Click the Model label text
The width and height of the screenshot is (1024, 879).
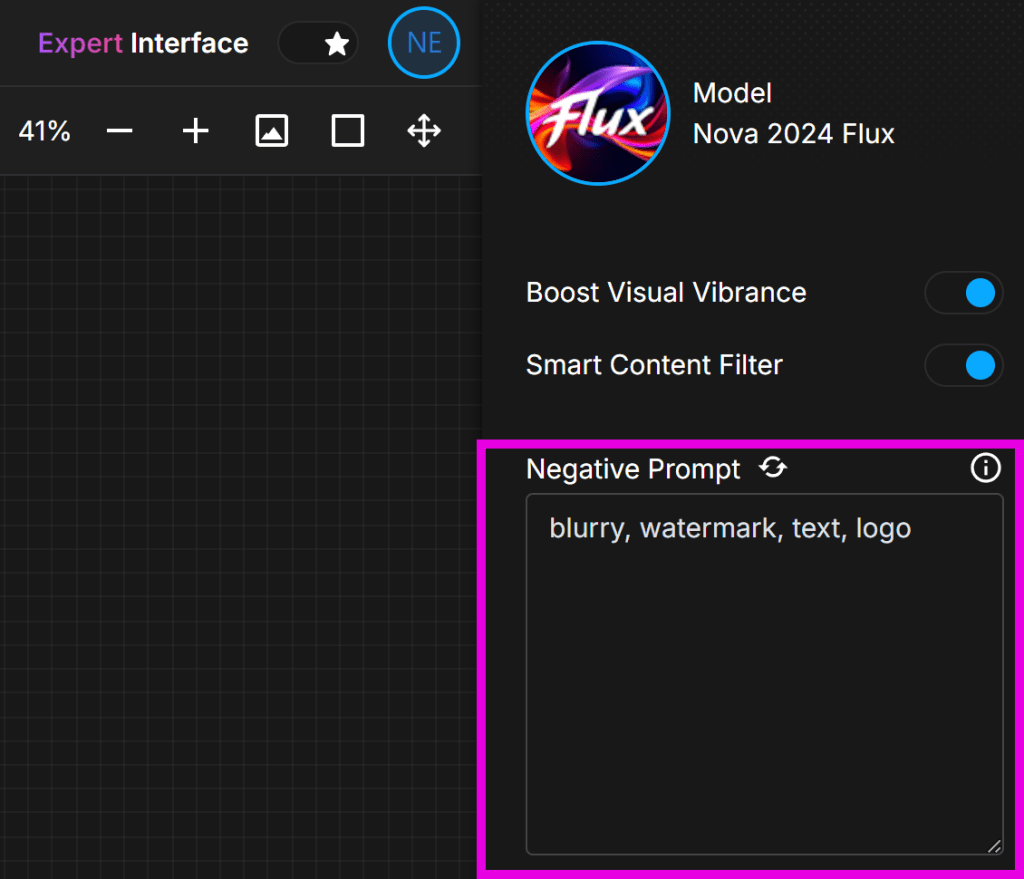pyautogui.click(x=732, y=93)
